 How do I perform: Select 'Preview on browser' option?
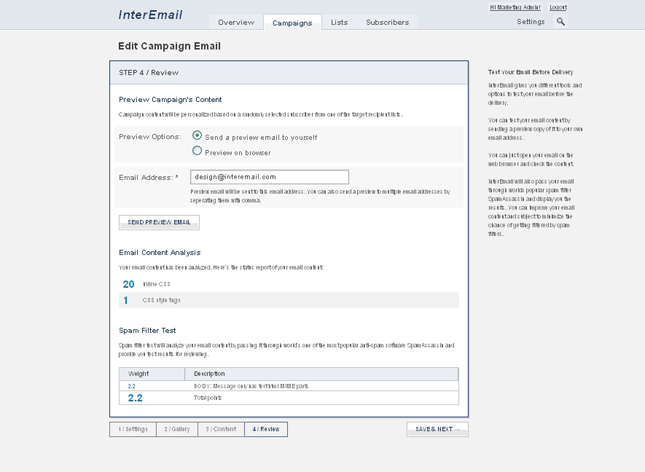click(197, 152)
